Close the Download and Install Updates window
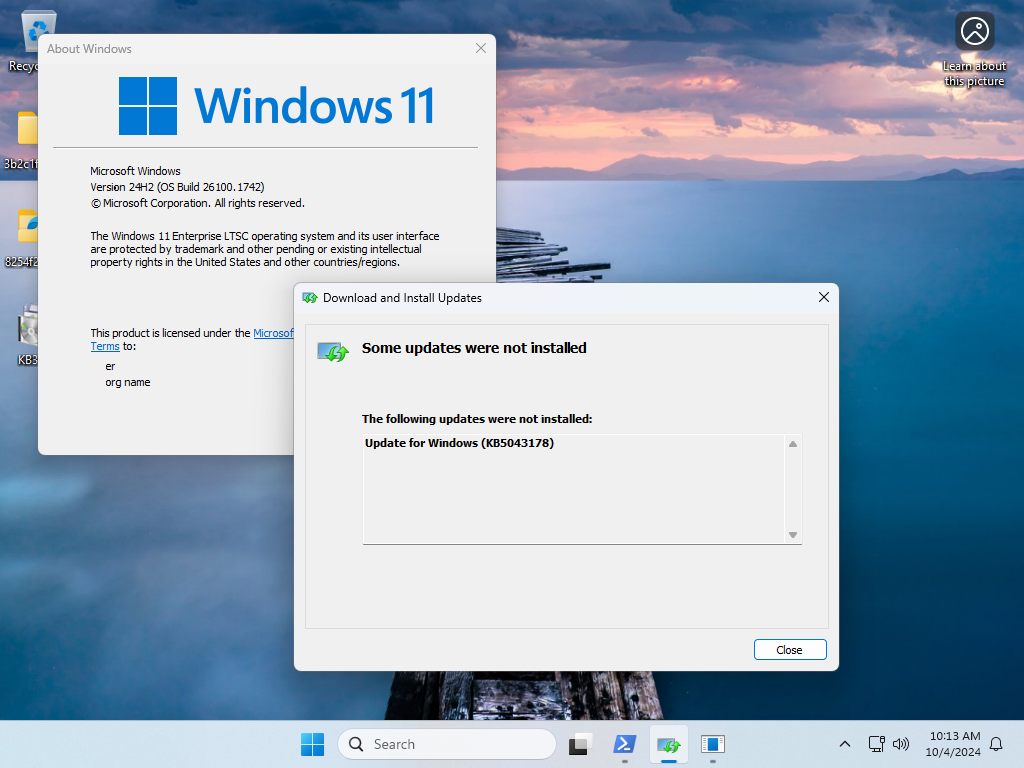Viewport: 1024px width, 768px height. coord(824,298)
